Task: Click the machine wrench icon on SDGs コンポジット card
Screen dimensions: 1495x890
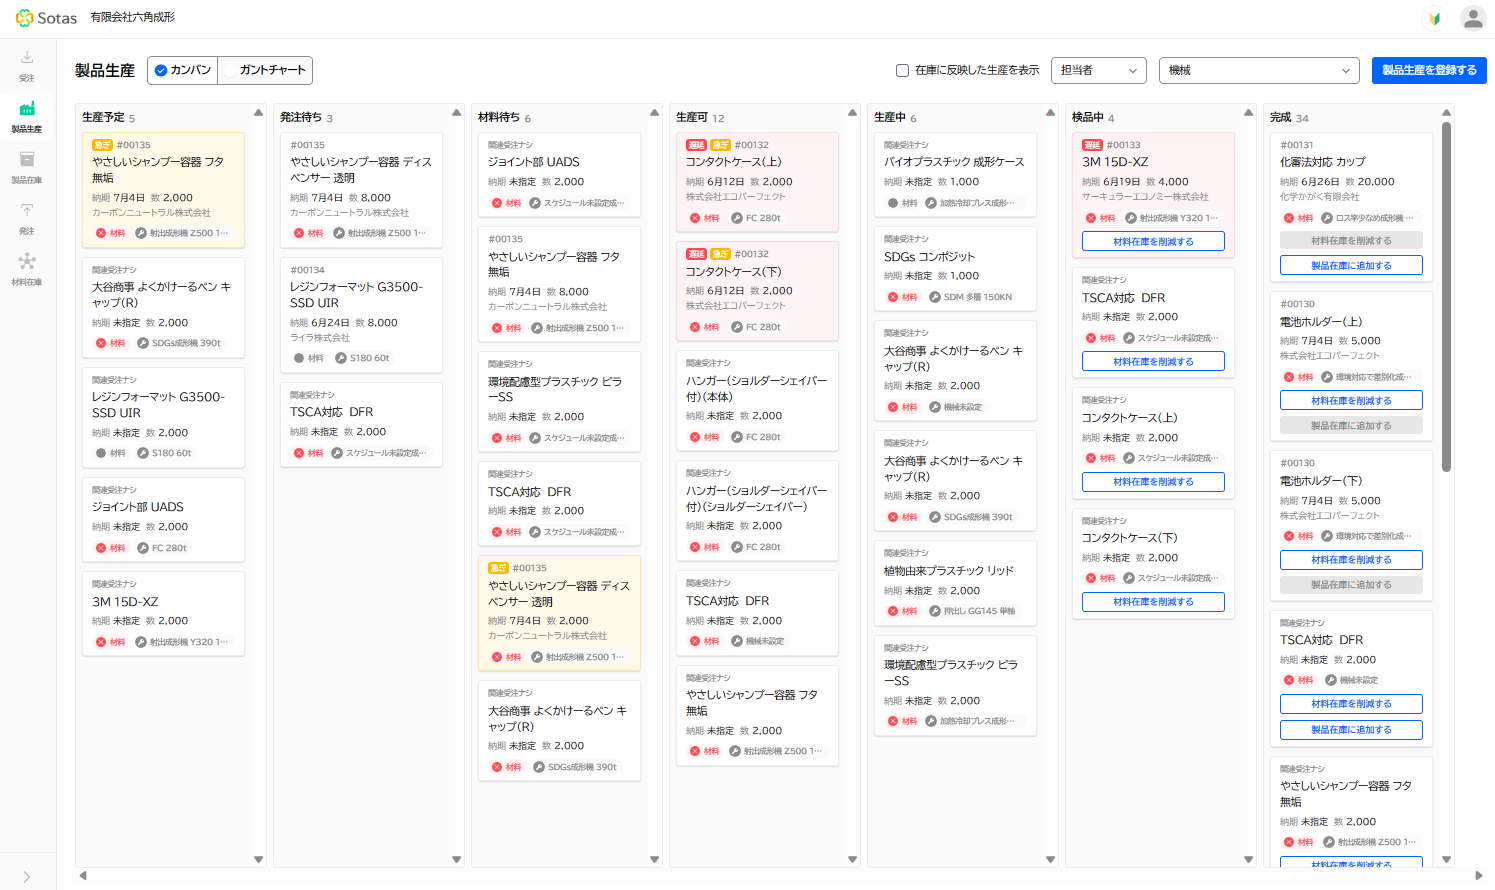Action: coord(934,297)
